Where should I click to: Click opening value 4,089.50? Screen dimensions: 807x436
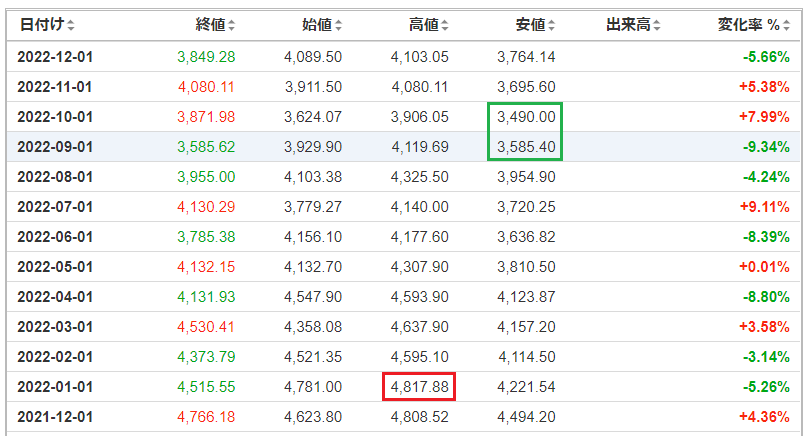pyautogui.click(x=313, y=57)
